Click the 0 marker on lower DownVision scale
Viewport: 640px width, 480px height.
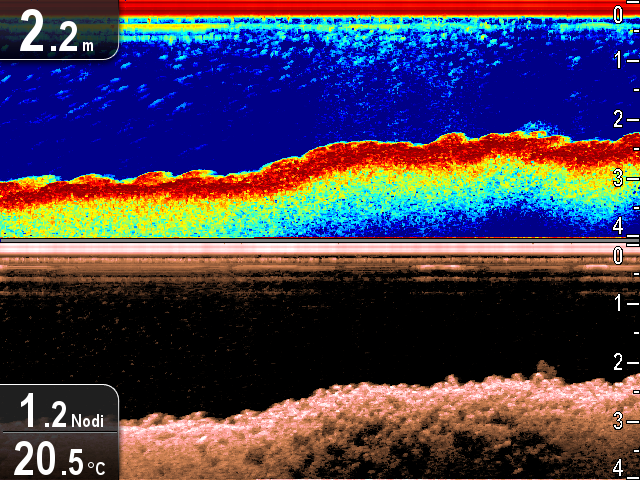(618, 256)
